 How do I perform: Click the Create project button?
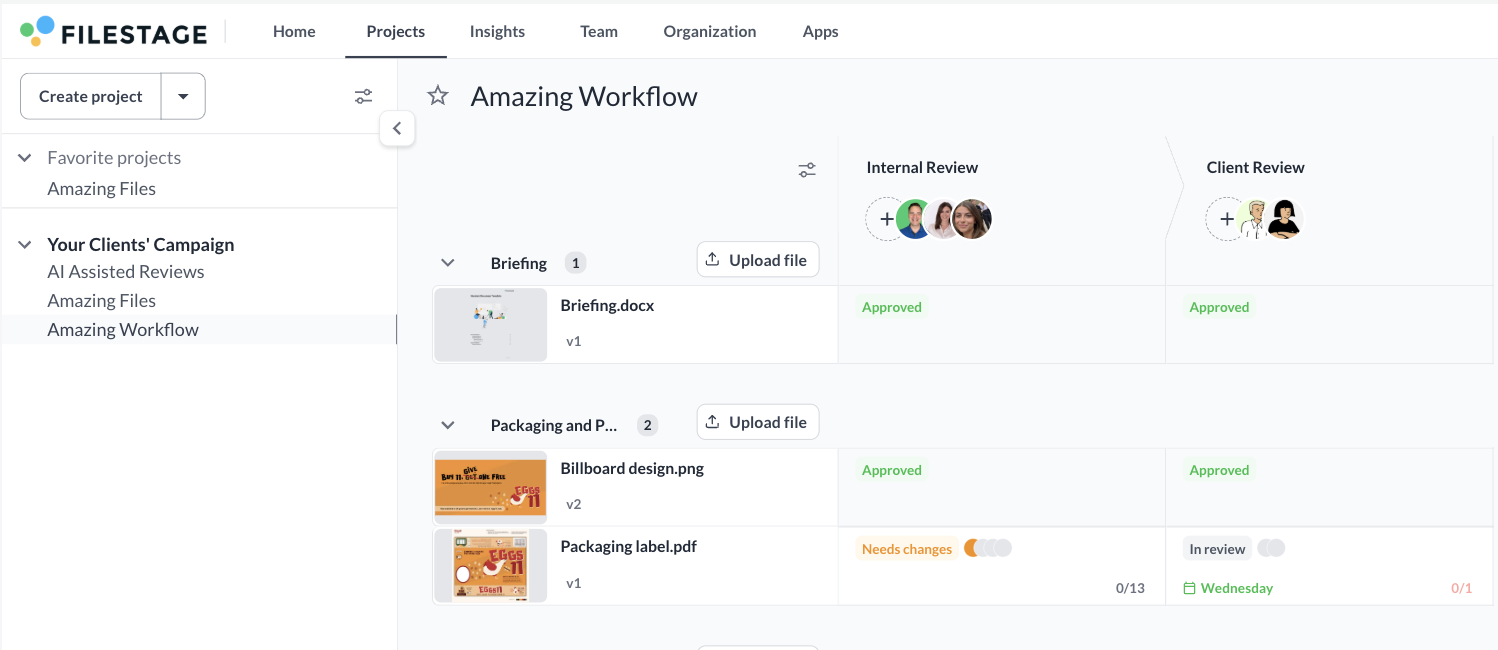pos(91,96)
